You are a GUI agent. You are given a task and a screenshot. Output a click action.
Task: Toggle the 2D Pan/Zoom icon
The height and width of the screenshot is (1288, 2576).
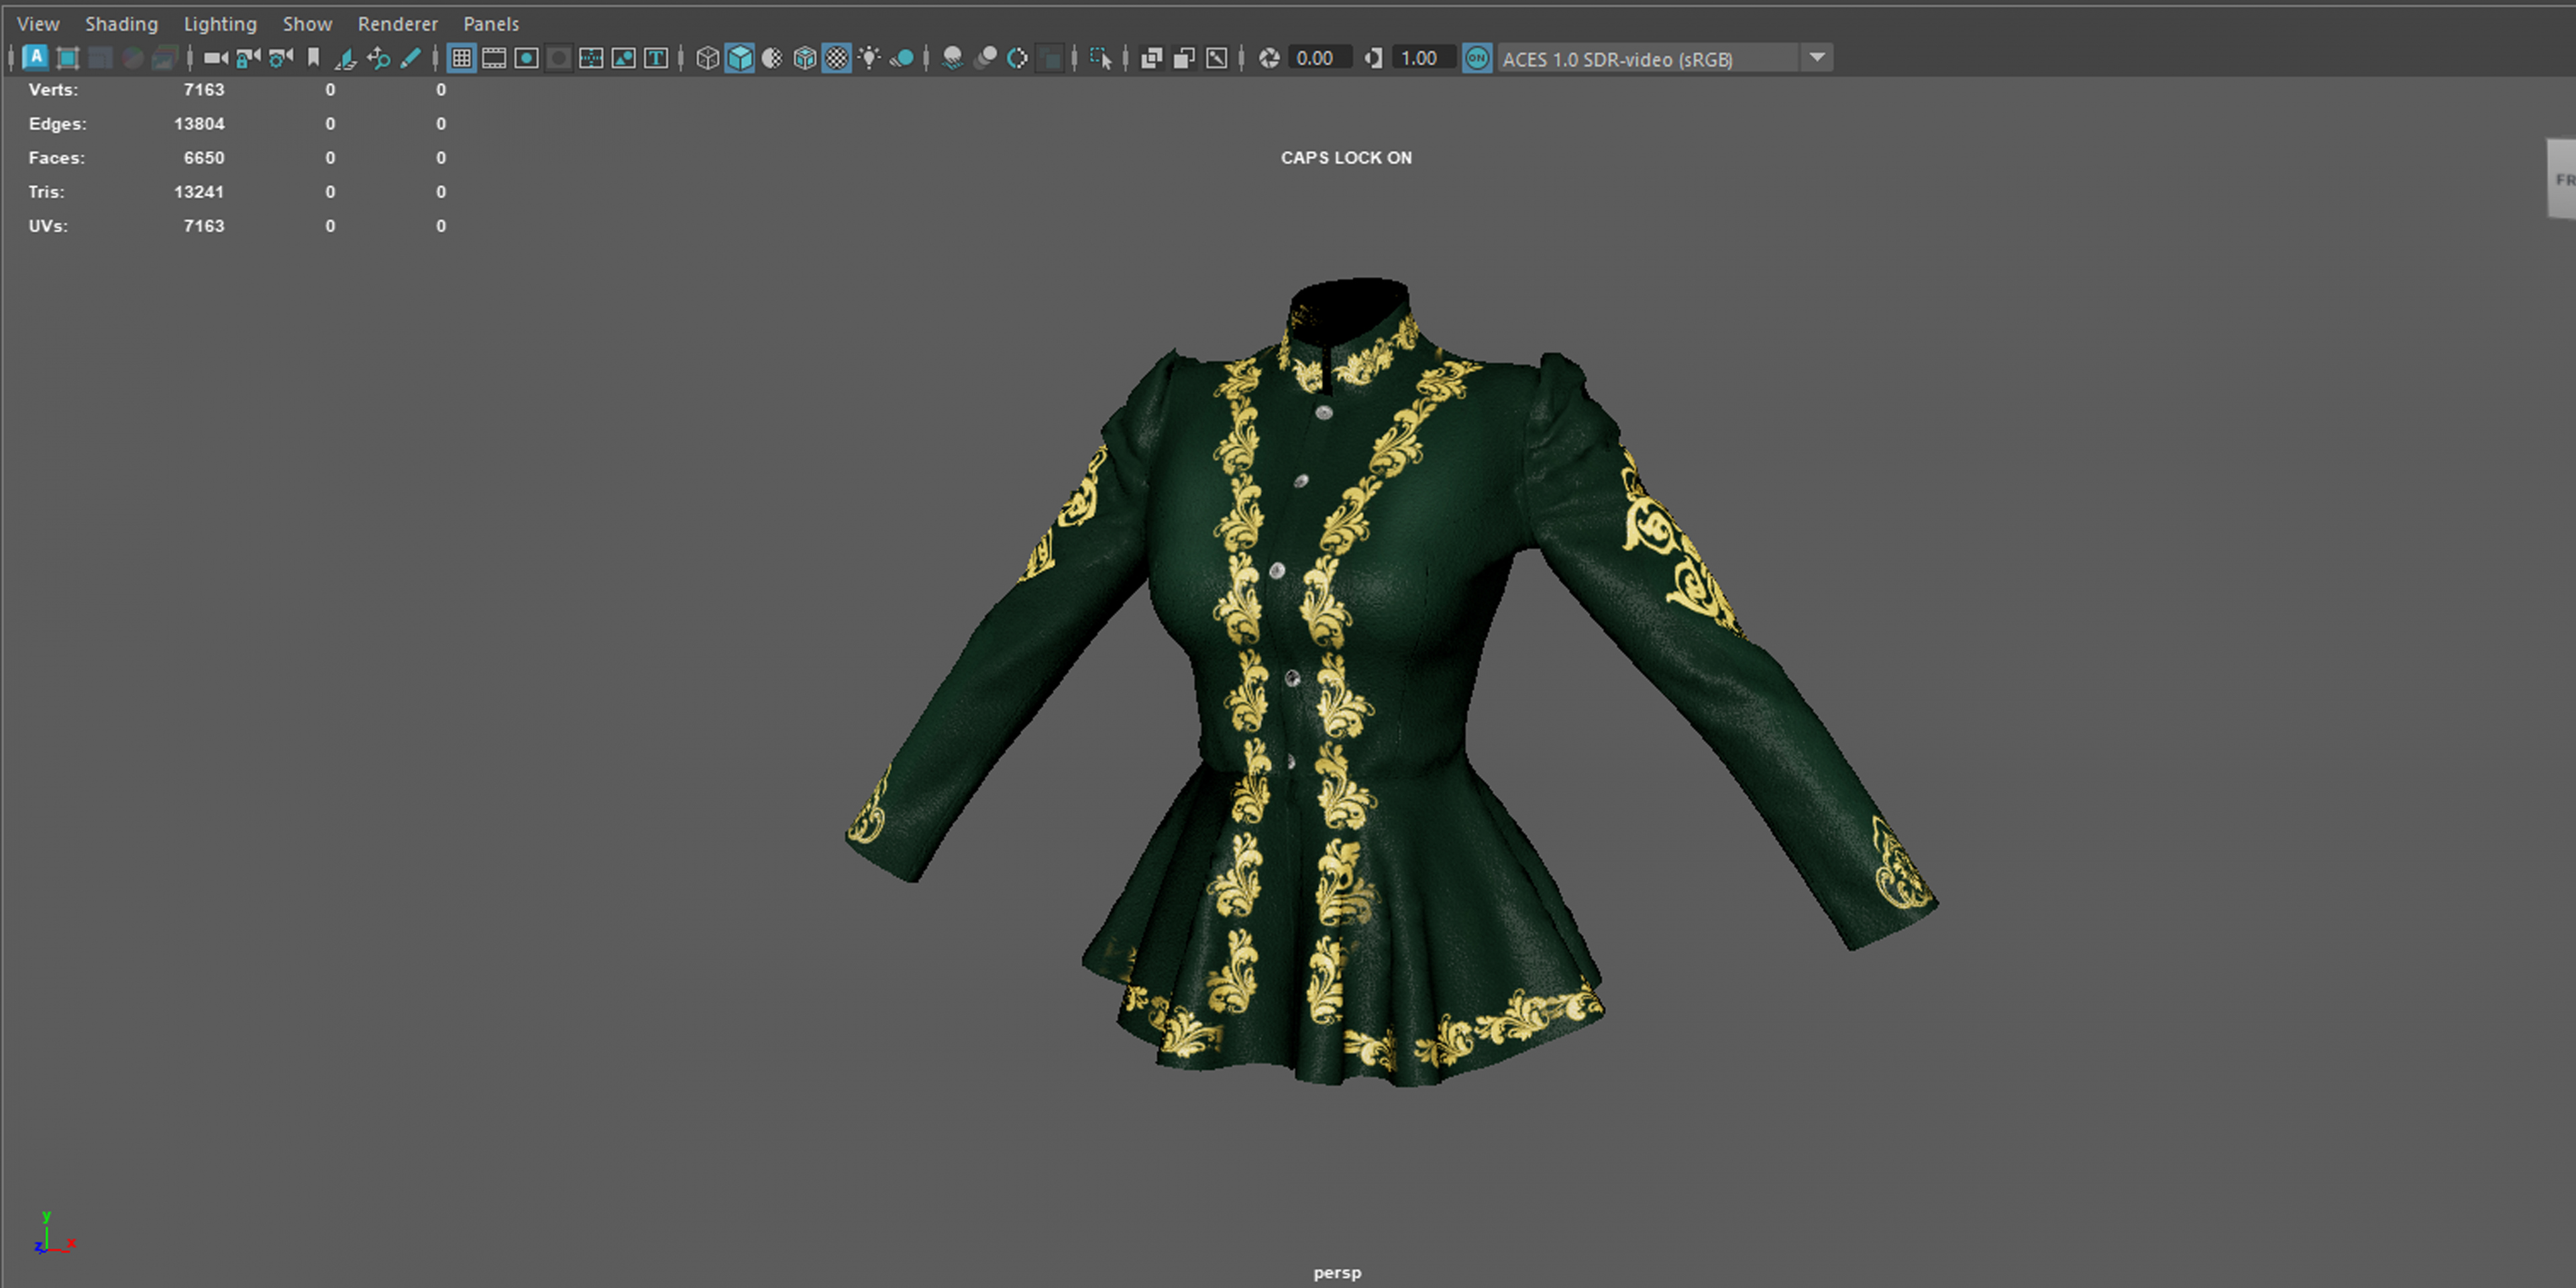click(x=378, y=58)
